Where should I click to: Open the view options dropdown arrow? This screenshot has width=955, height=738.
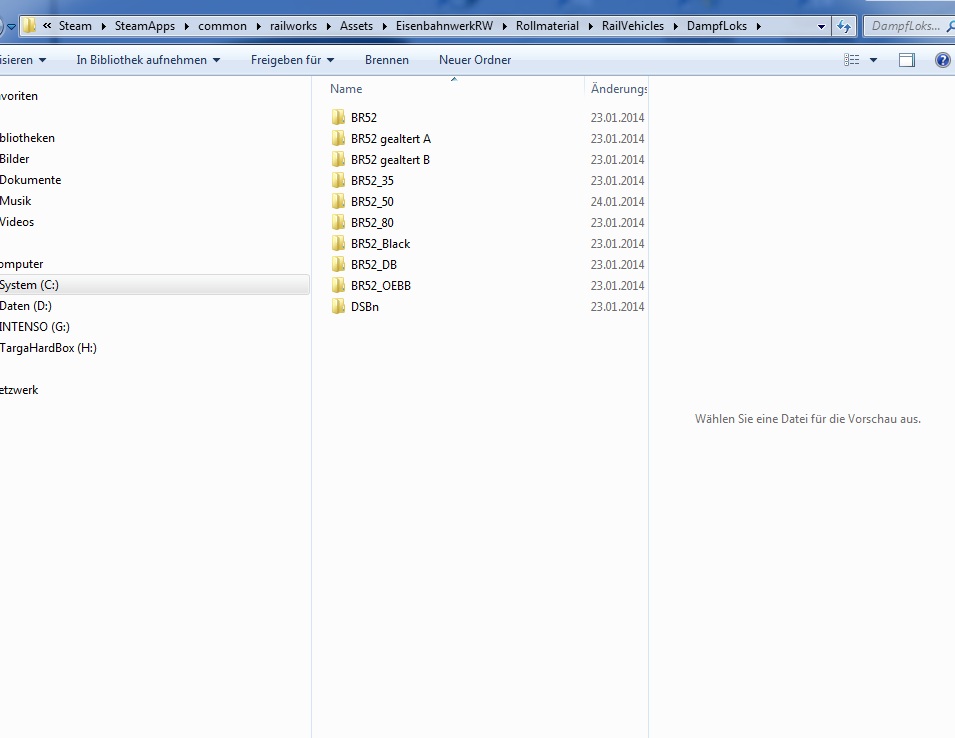point(873,60)
